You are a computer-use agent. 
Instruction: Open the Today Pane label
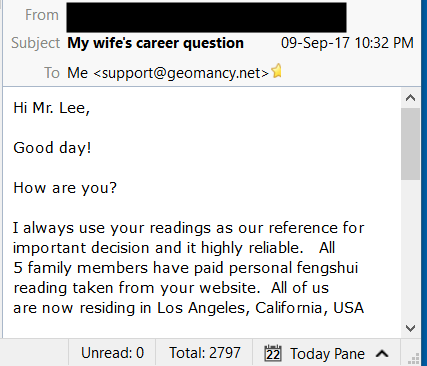(x=327, y=354)
